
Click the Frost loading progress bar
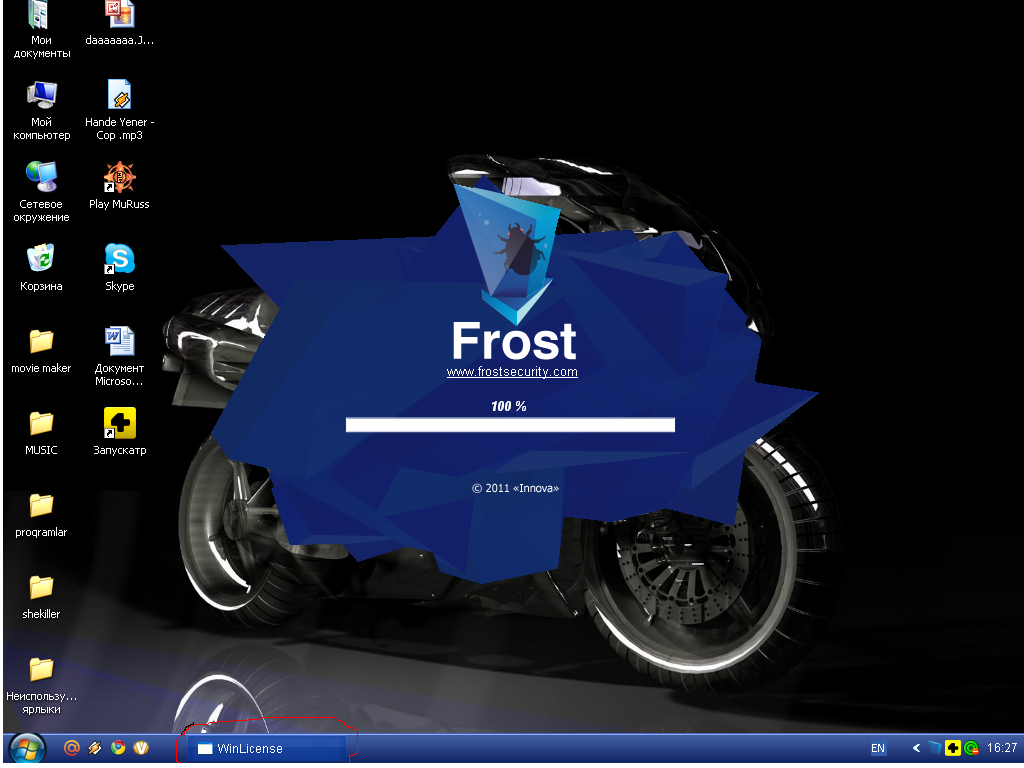point(510,424)
